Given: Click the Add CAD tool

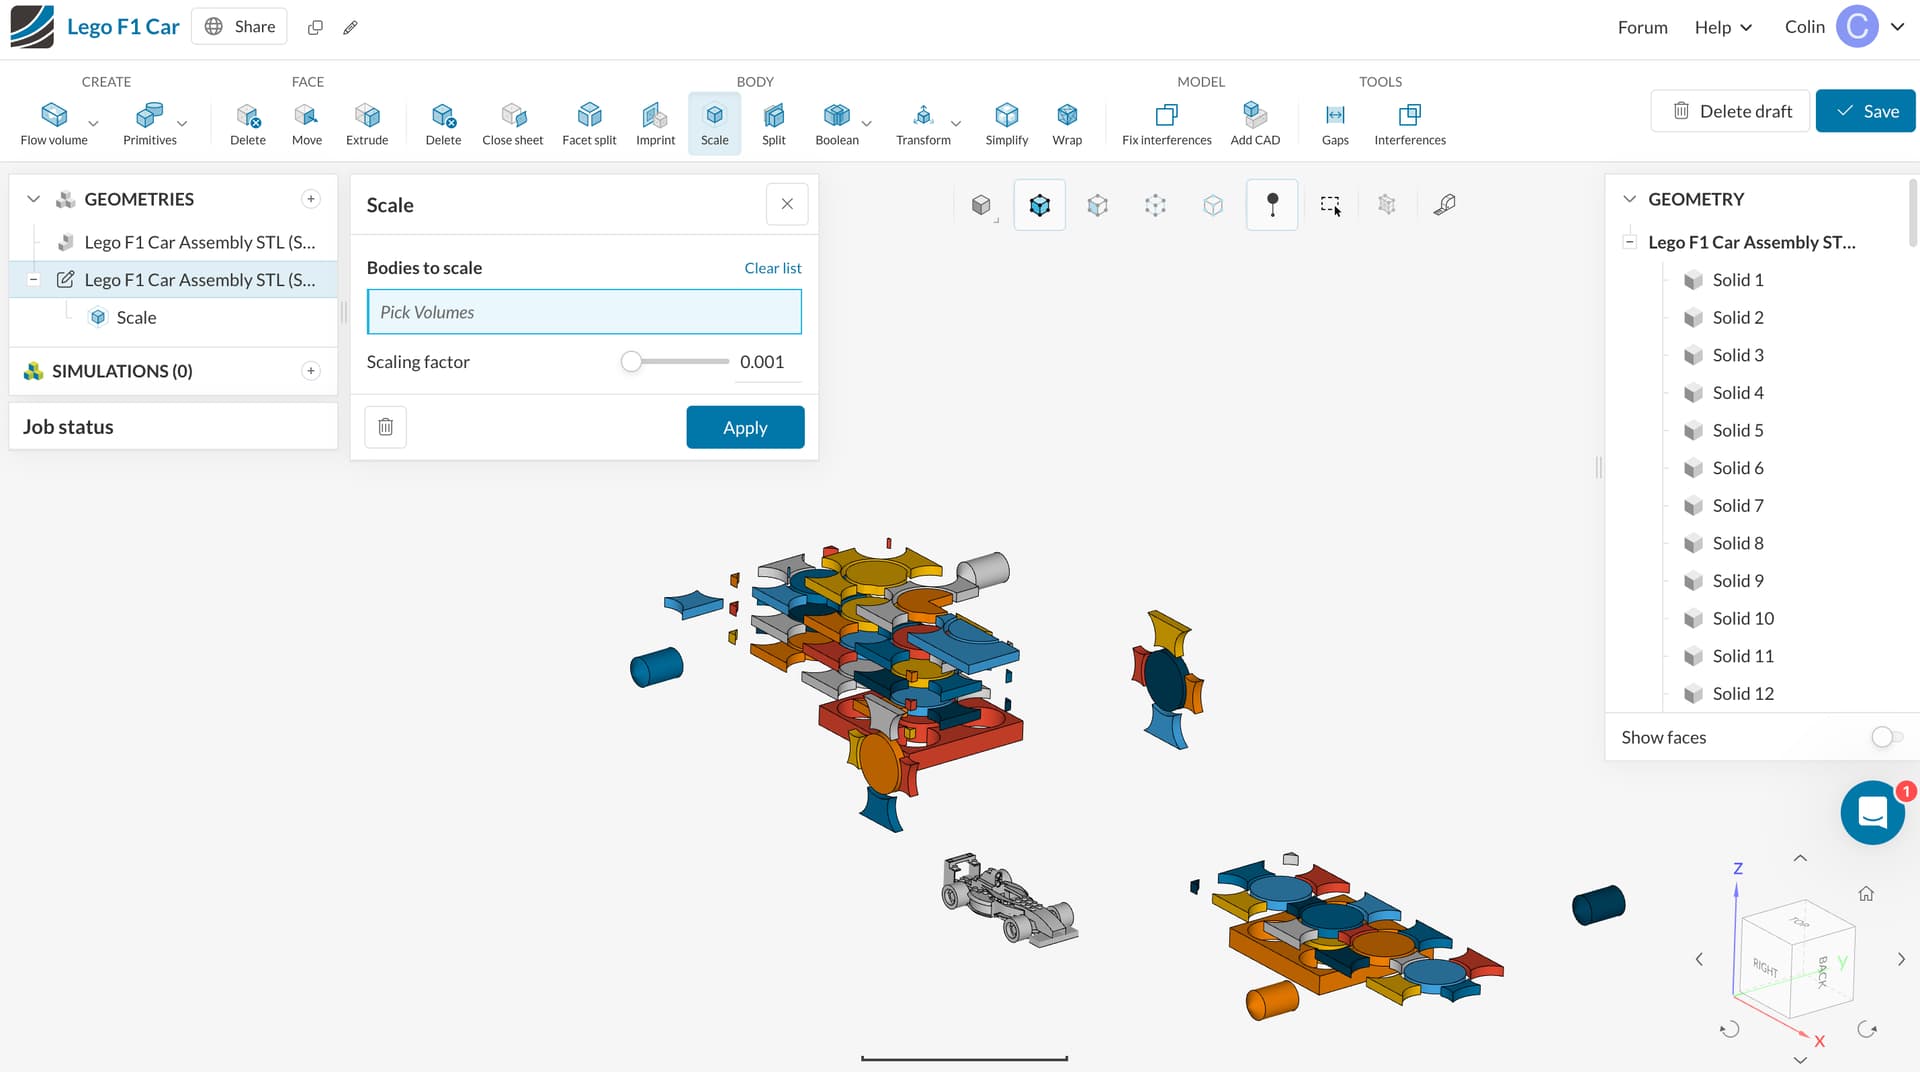Looking at the screenshot, I should point(1255,123).
